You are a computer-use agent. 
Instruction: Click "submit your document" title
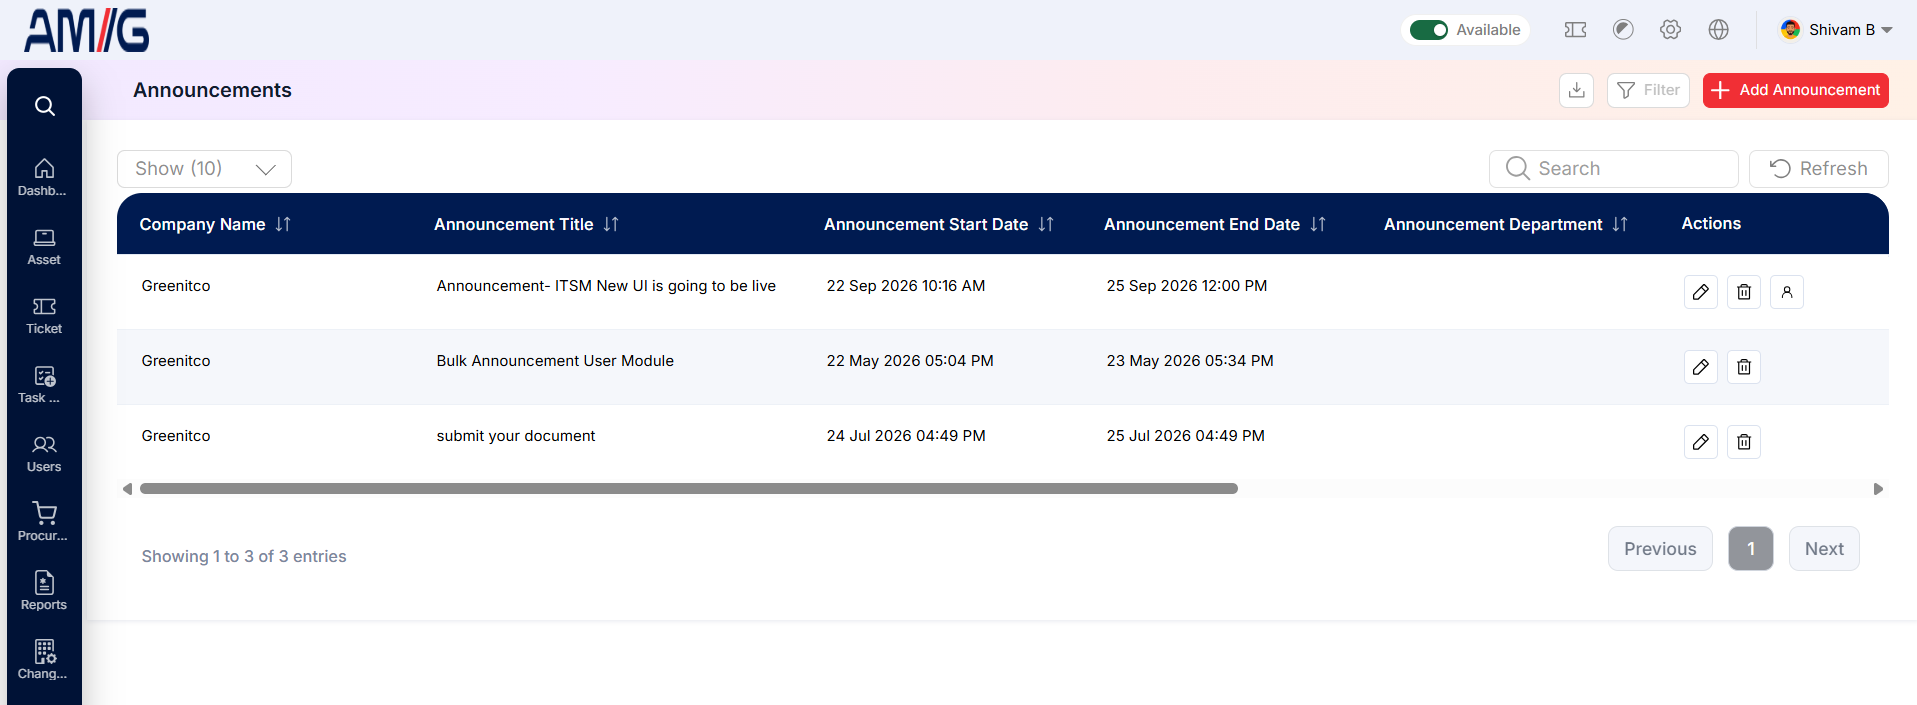[x=515, y=436]
